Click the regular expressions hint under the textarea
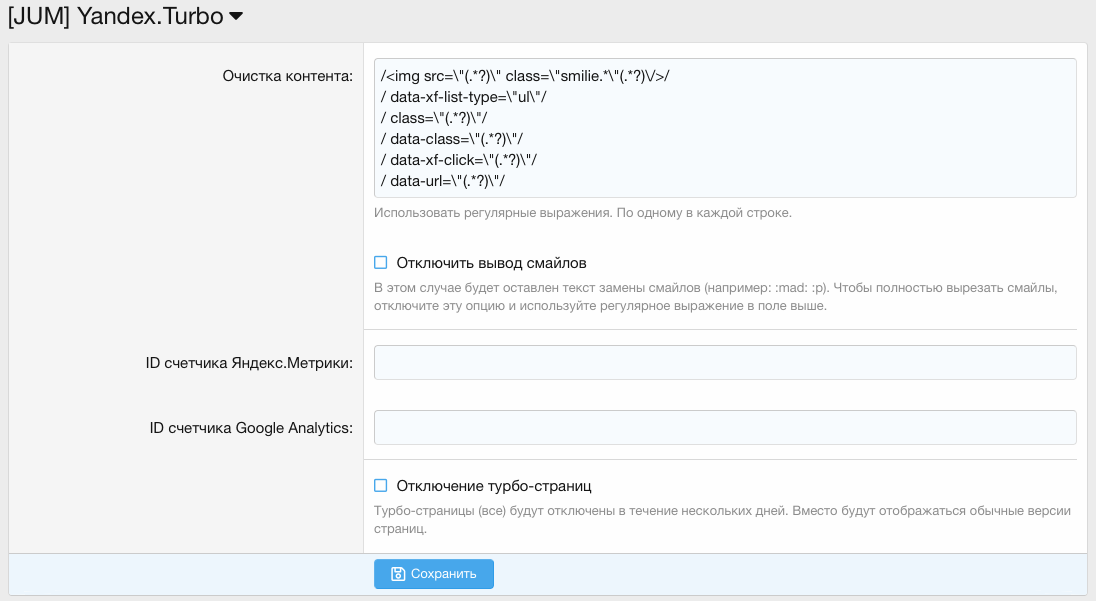 pyautogui.click(x=582, y=213)
